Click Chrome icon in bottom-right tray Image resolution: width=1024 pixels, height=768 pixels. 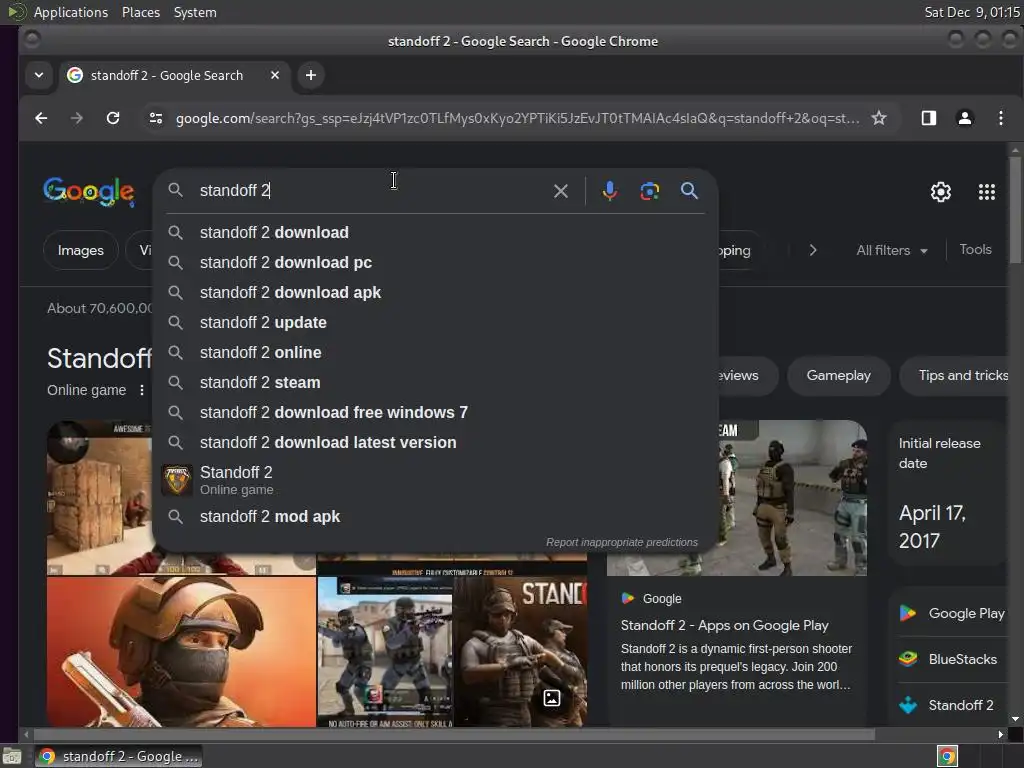pyautogui.click(x=947, y=756)
